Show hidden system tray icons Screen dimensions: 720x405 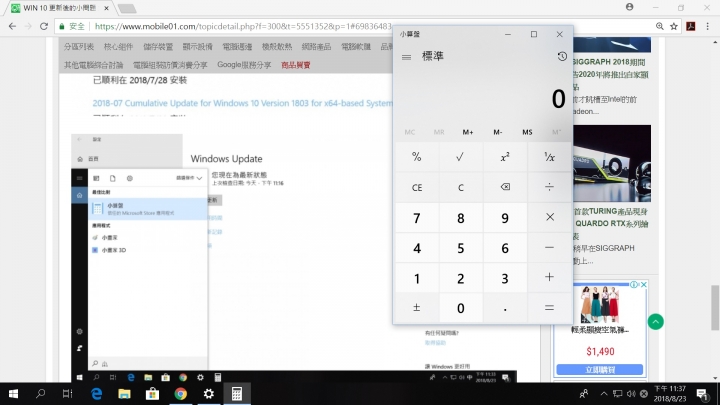604,394
